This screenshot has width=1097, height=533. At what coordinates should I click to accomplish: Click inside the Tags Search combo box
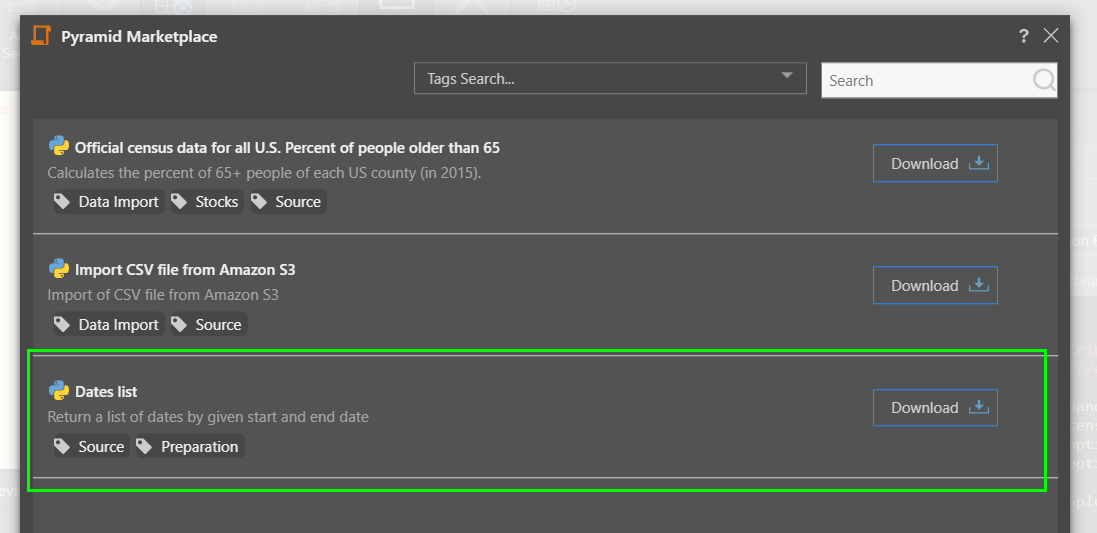[600, 79]
